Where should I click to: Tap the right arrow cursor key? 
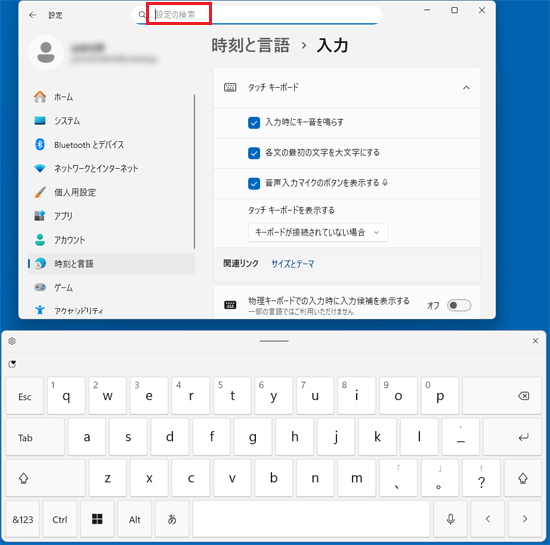[x=525, y=519]
